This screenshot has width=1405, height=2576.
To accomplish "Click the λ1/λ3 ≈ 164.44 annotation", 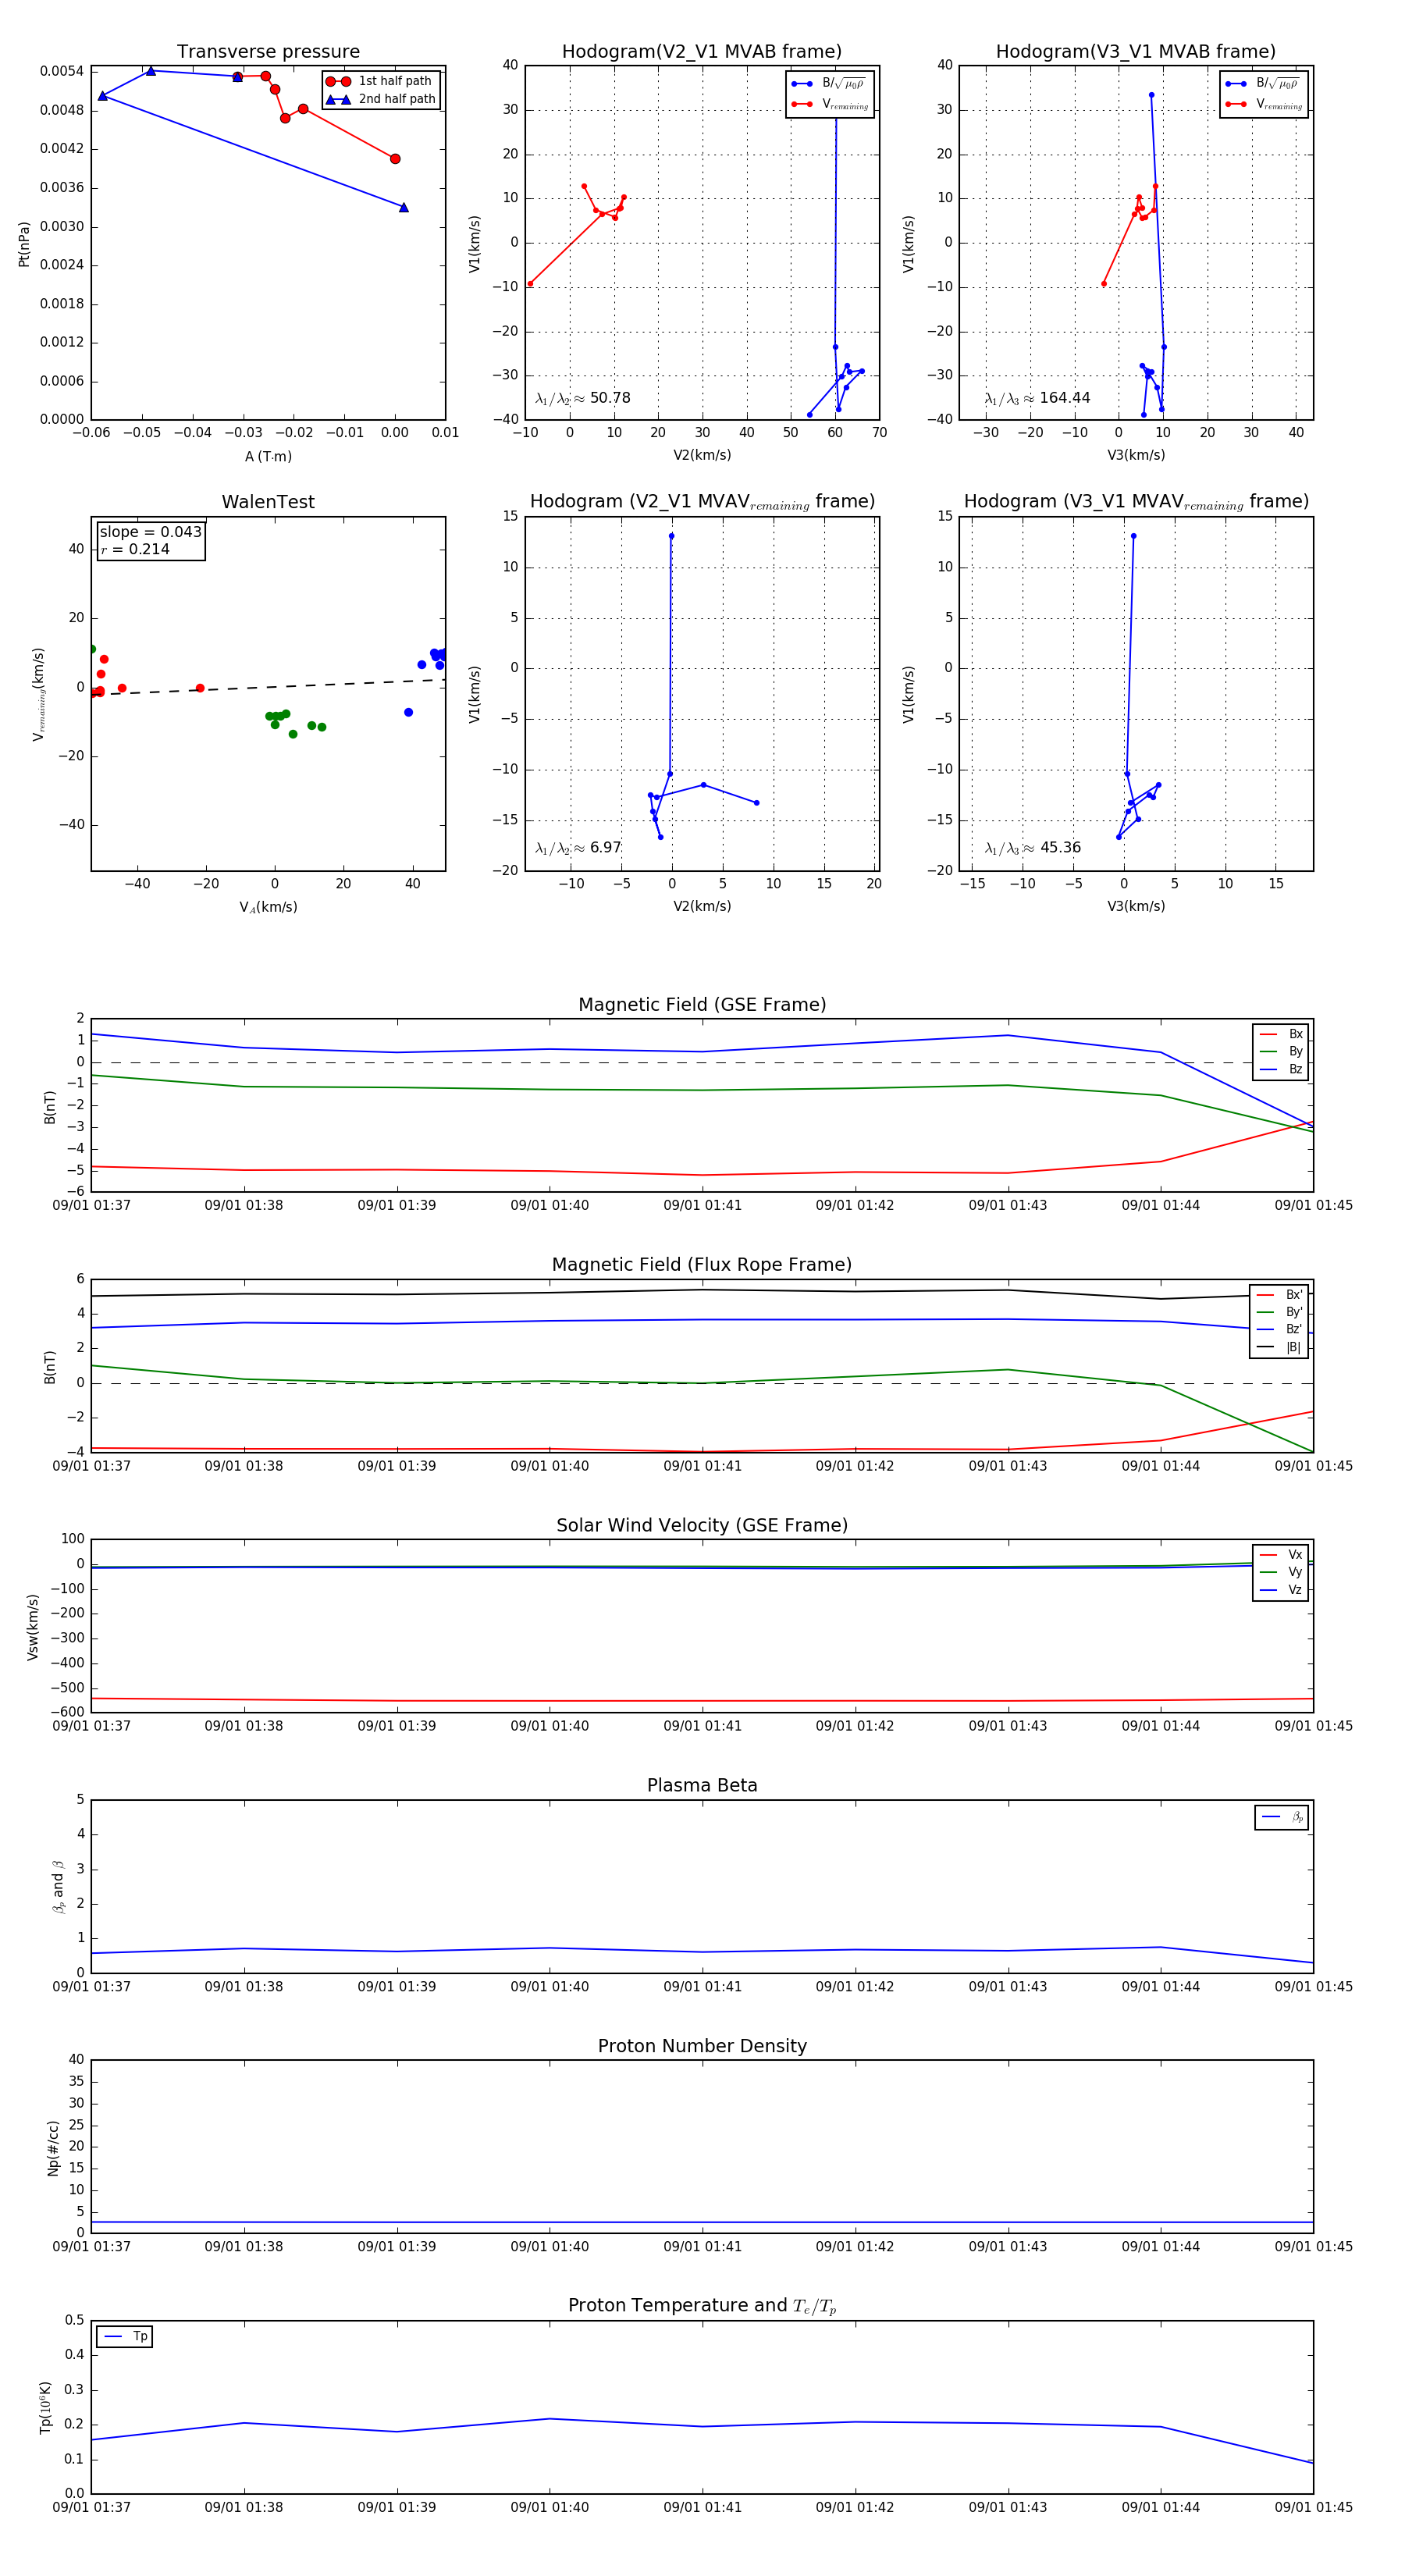I will pos(1037,398).
